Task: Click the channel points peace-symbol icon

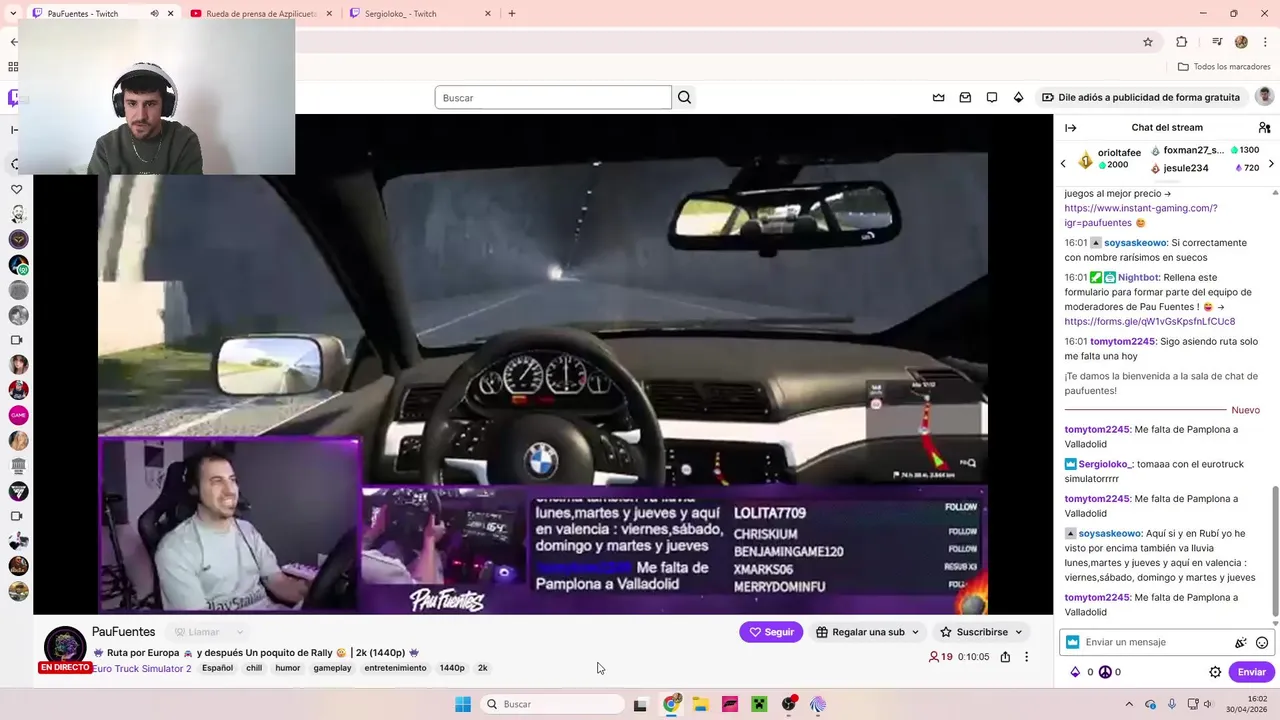Action: [1105, 672]
